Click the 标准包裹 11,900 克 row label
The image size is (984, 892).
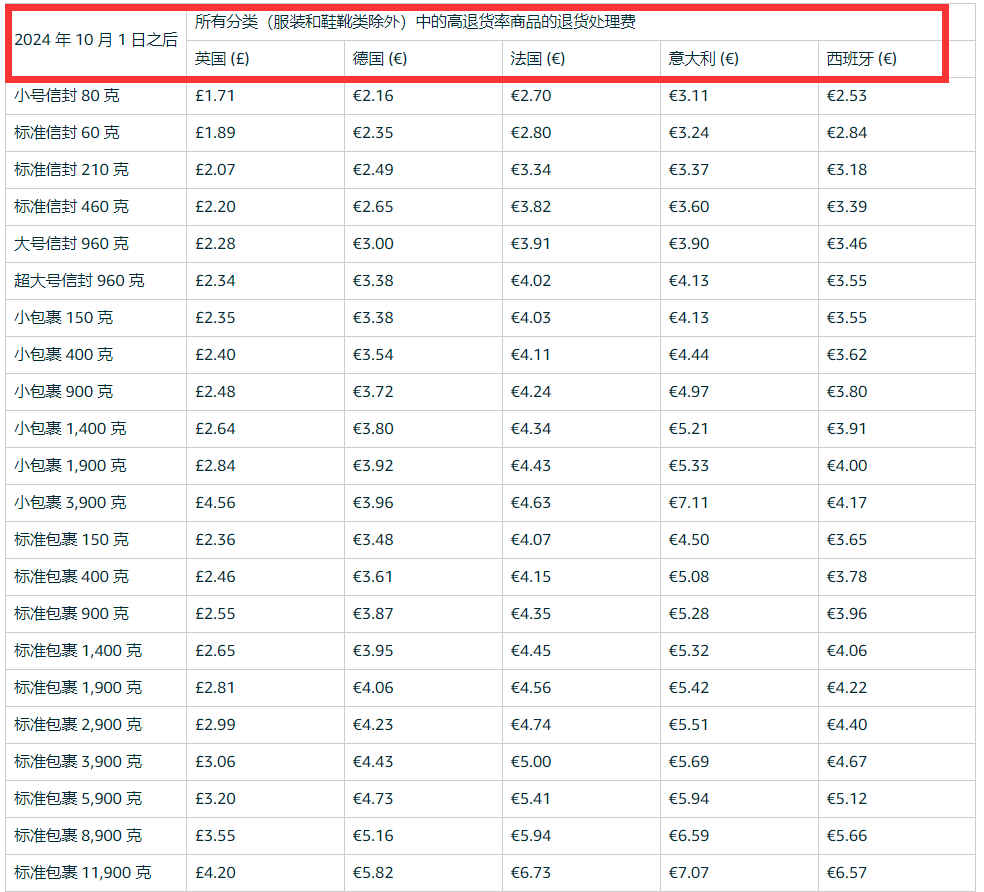coord(83,873)
